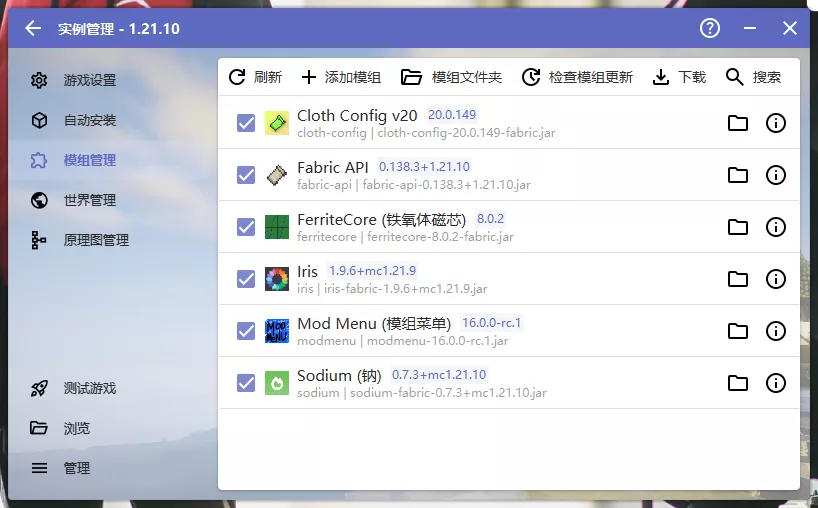Viewport: 818px width, 508px height.
Task: Click the 检查模组更新 clock icon
Action: (x=531, y=77)
